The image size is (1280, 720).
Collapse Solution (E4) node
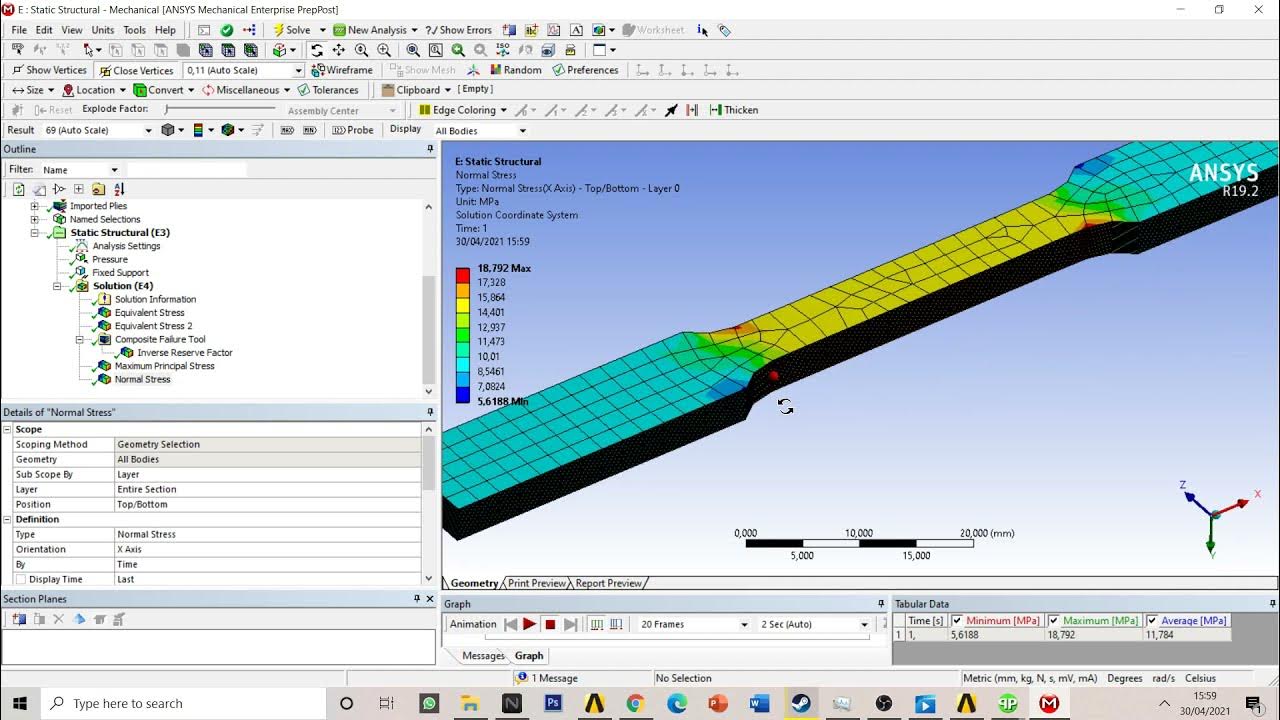click(x=57, y=286)
